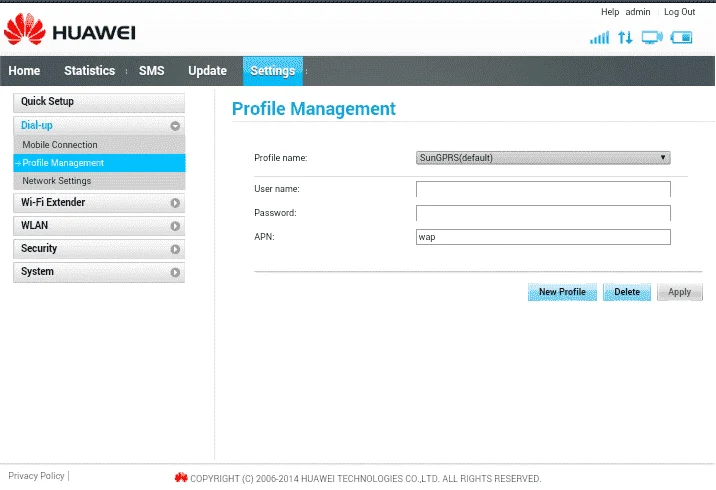Go to the Home tab

tap(24, 71)
